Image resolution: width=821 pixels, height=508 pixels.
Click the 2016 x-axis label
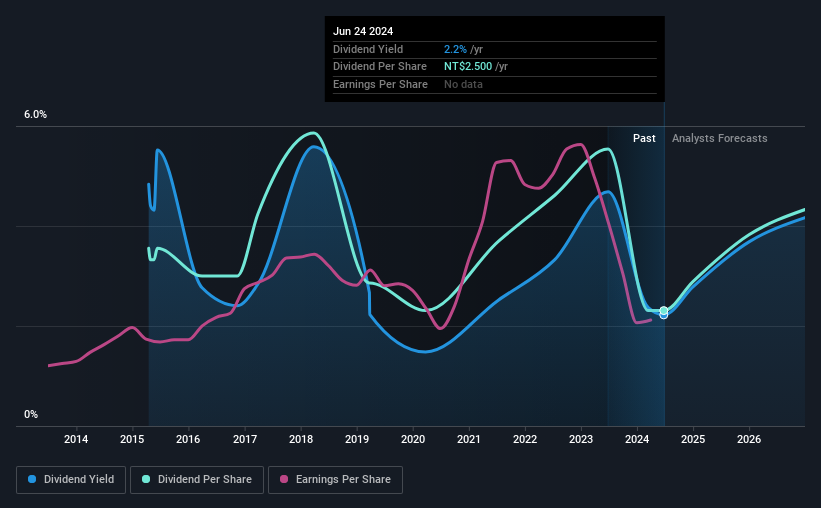coord(188,439)
